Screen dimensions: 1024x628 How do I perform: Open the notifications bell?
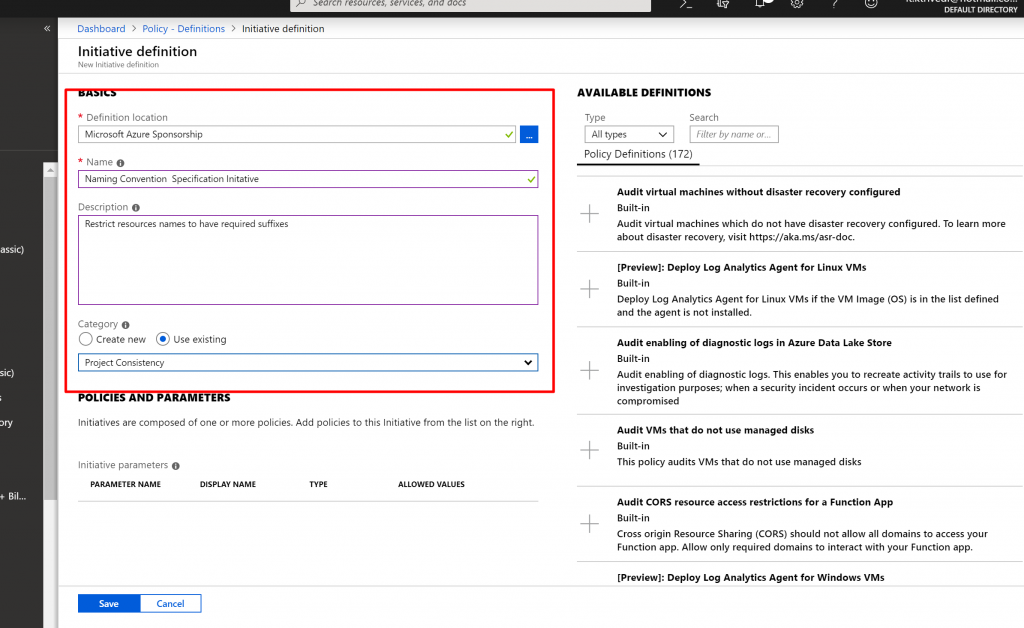coord(760,4)
